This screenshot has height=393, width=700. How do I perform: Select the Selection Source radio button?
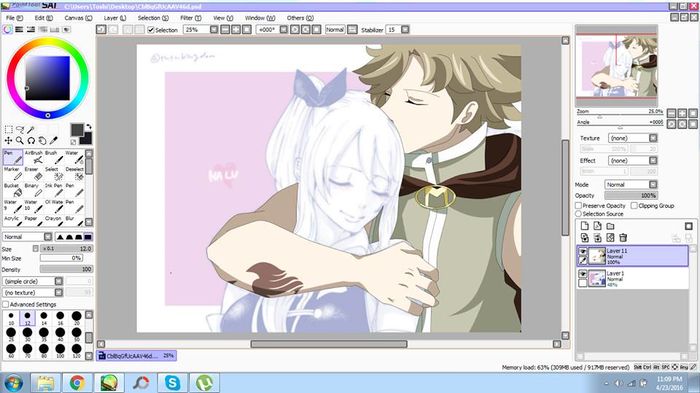click(x=579, y=214)
